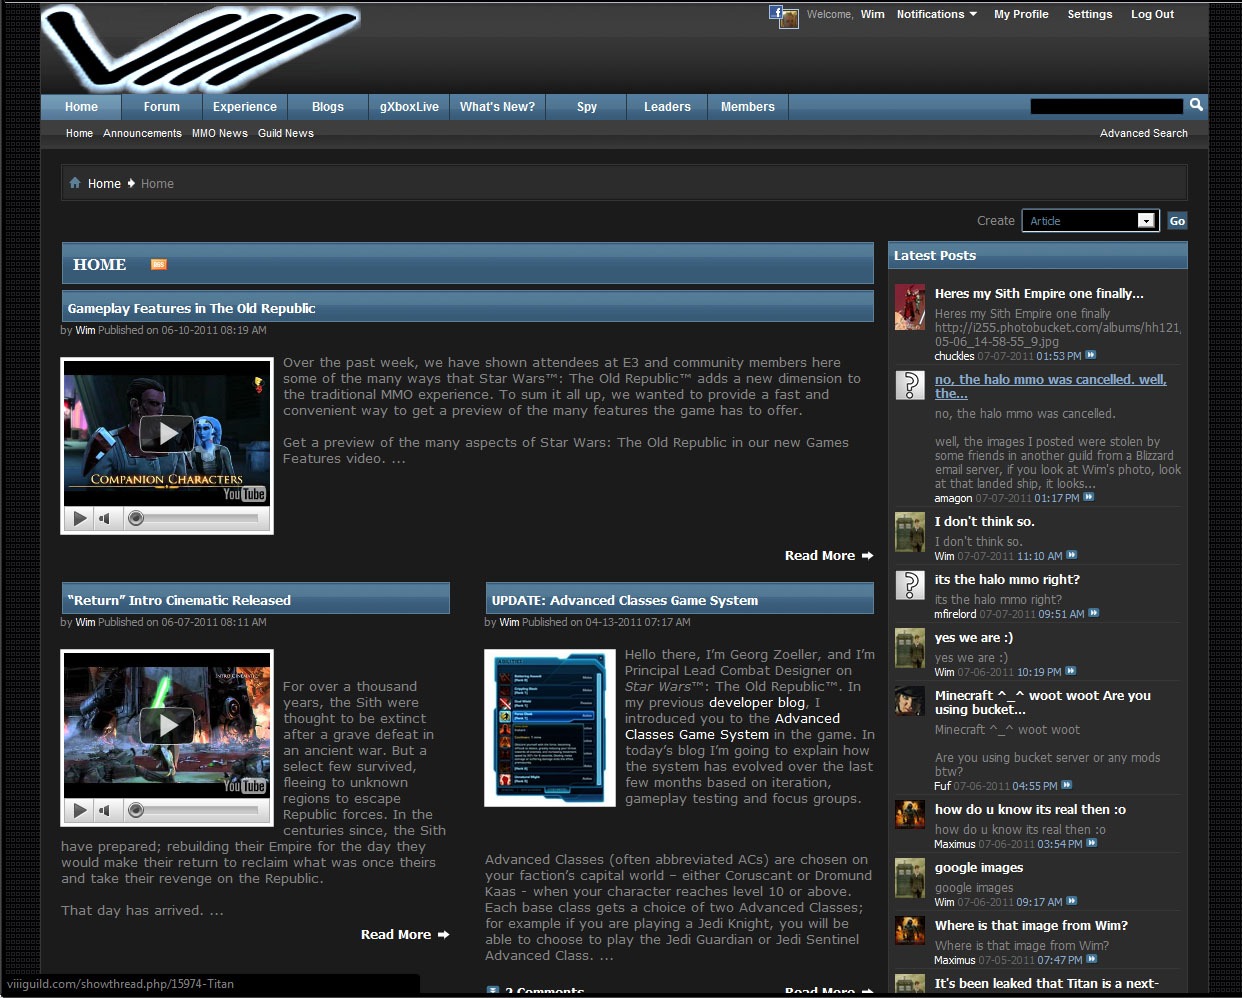1242x998 pixels.
Task: Open the Notifications dropdown
Action: (x=936, y=14)
